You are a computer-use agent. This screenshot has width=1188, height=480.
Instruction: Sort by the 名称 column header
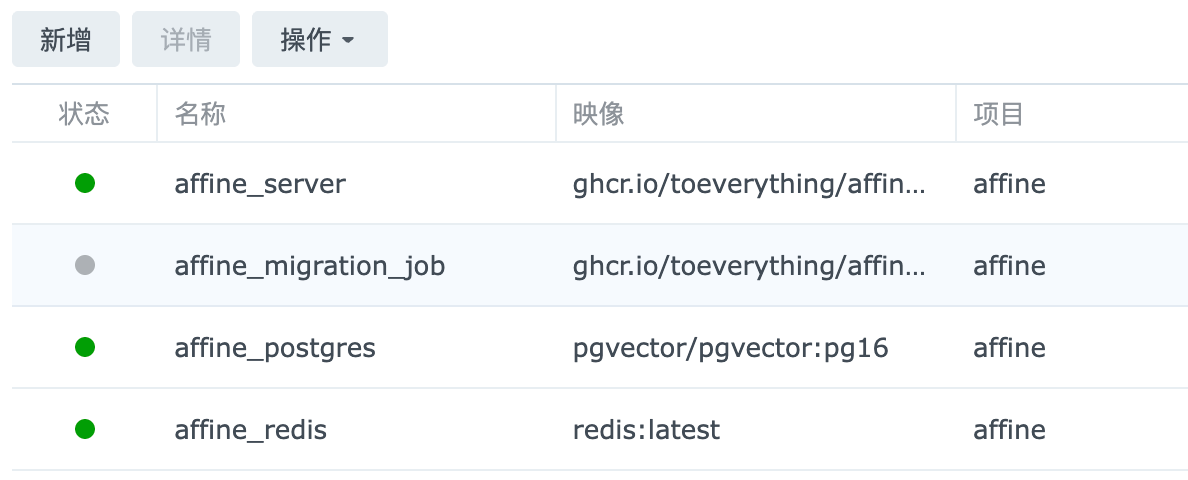point(200,114)
